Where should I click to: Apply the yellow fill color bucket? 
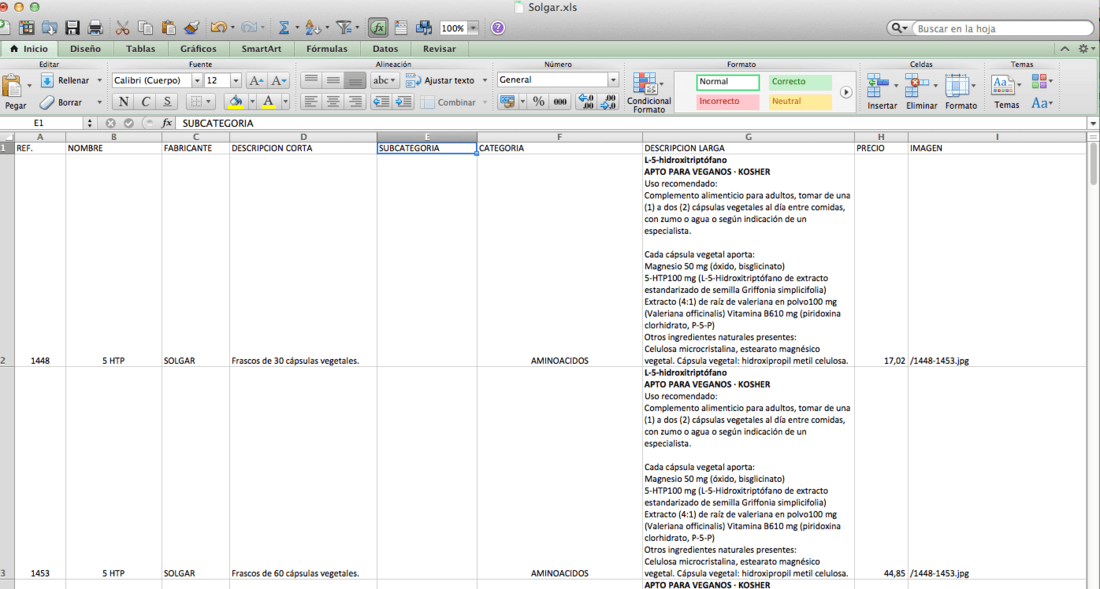[x=236, y=102]
